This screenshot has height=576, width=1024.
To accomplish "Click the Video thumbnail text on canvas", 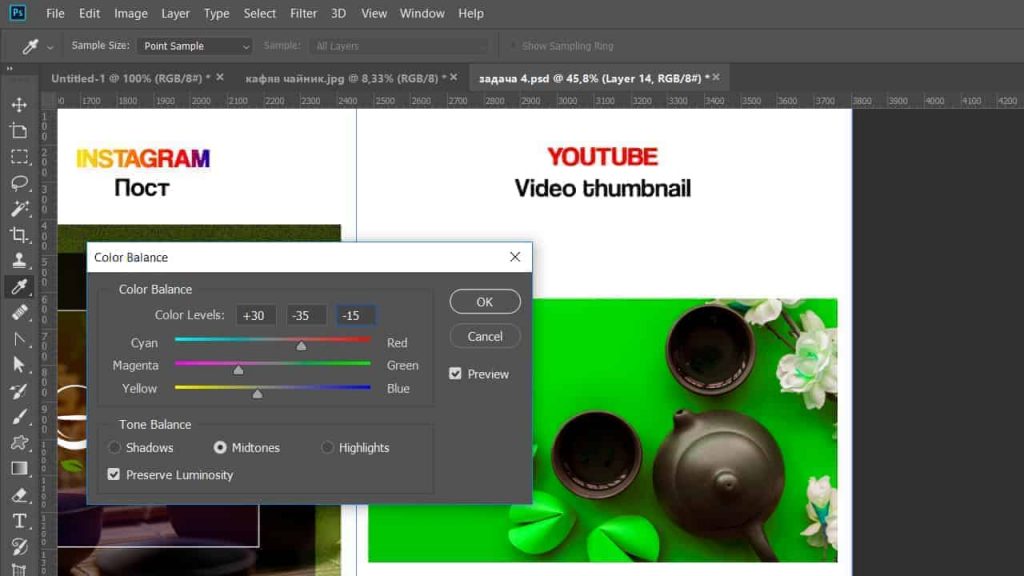I will coord(602,188).
